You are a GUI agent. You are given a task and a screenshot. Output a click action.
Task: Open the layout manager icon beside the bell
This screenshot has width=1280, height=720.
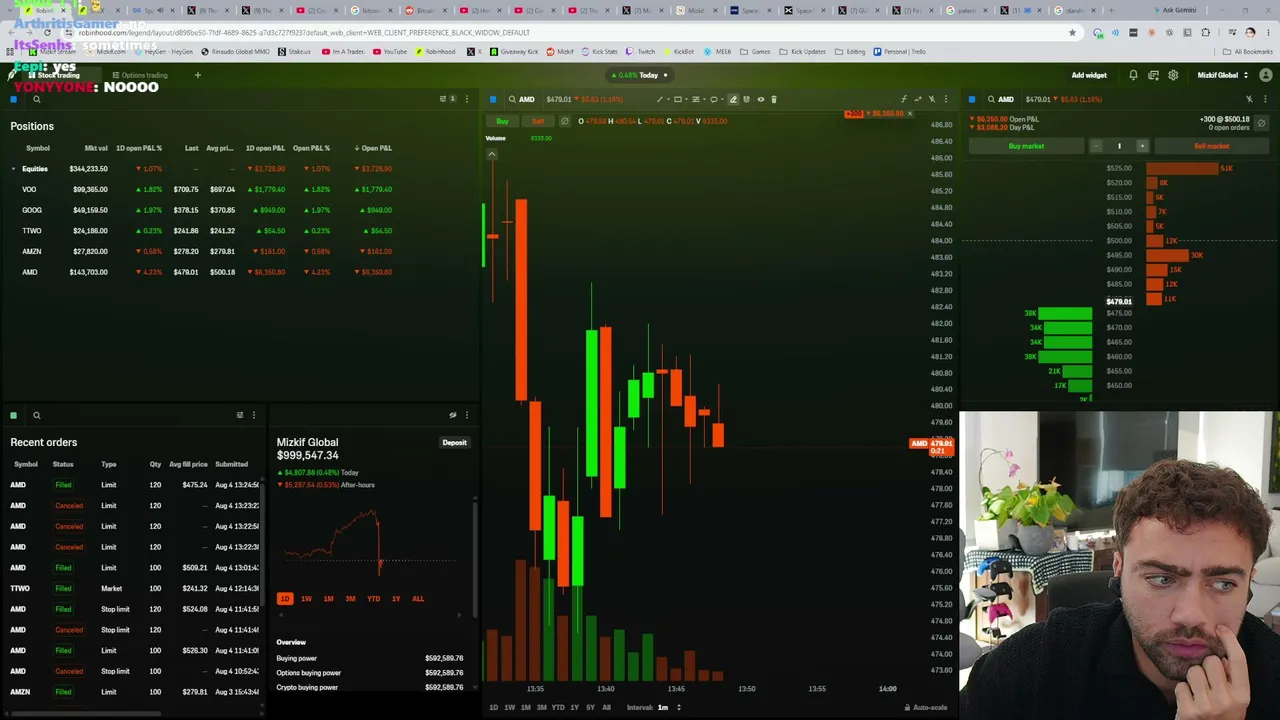click(1153, 75)
